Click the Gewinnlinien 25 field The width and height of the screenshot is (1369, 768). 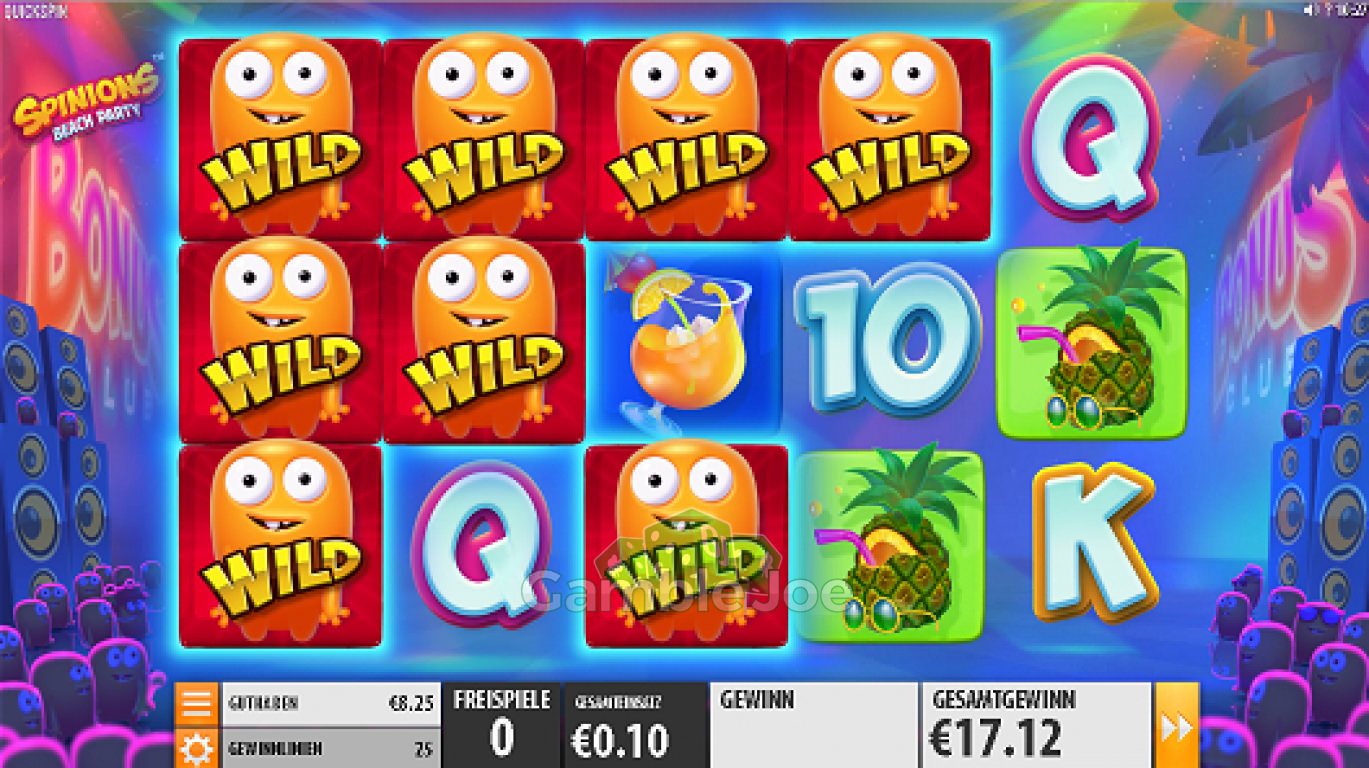pos(330,748)
